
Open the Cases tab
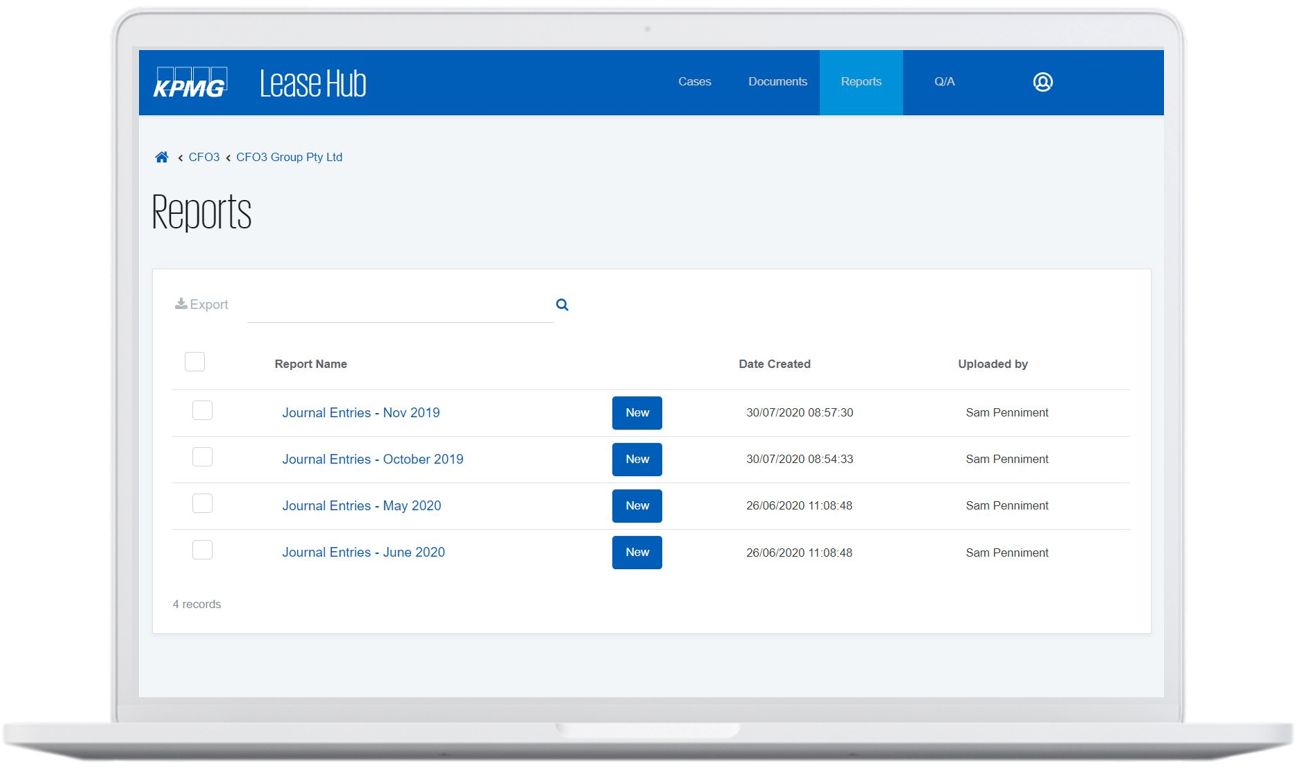click(x=694, y=82)
